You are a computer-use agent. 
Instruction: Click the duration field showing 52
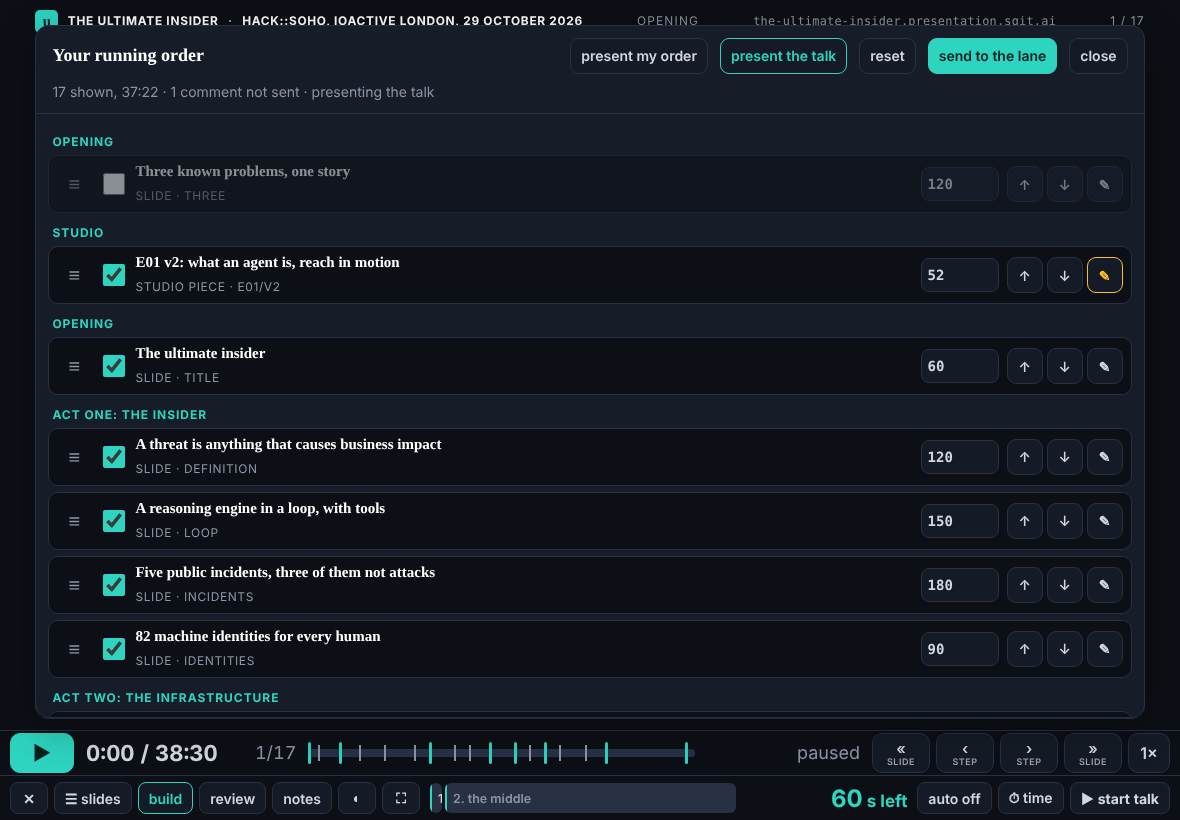coord(960,275)
